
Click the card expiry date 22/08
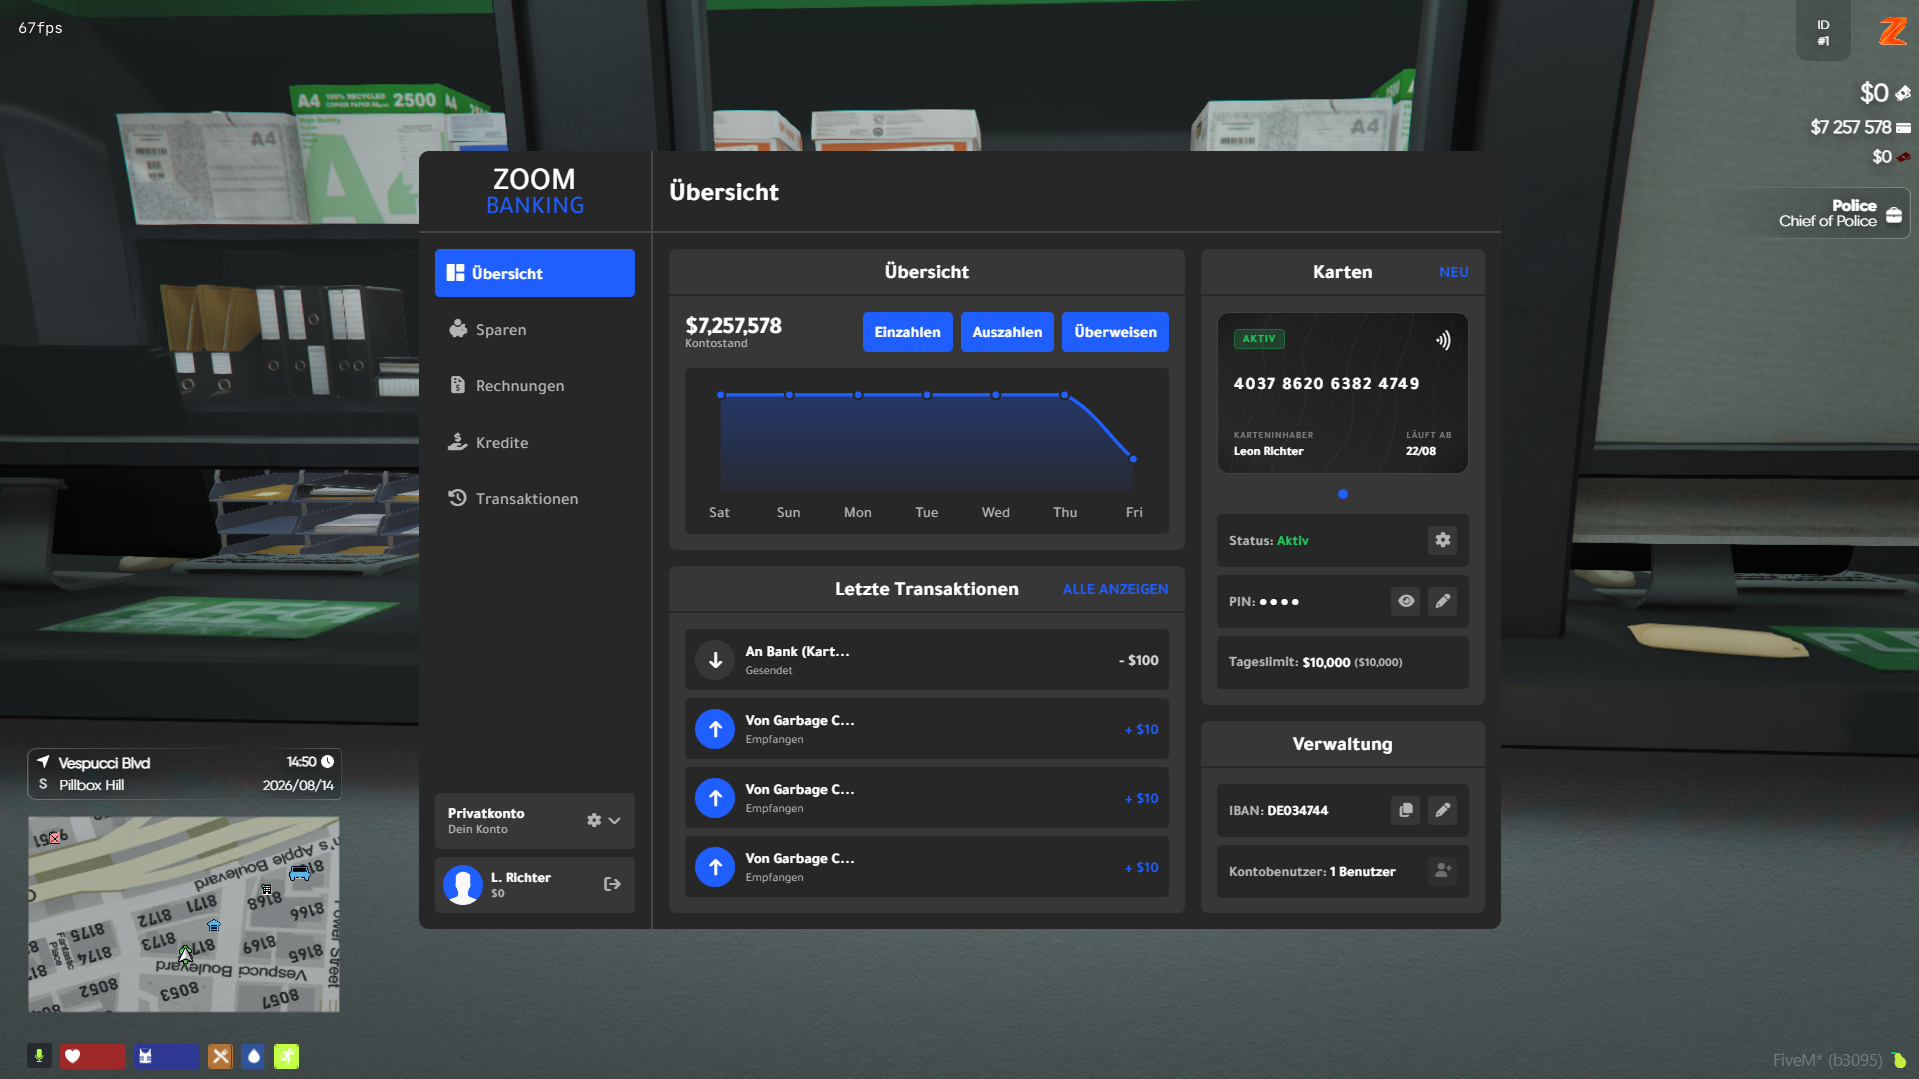click(x=1420, y=451)
